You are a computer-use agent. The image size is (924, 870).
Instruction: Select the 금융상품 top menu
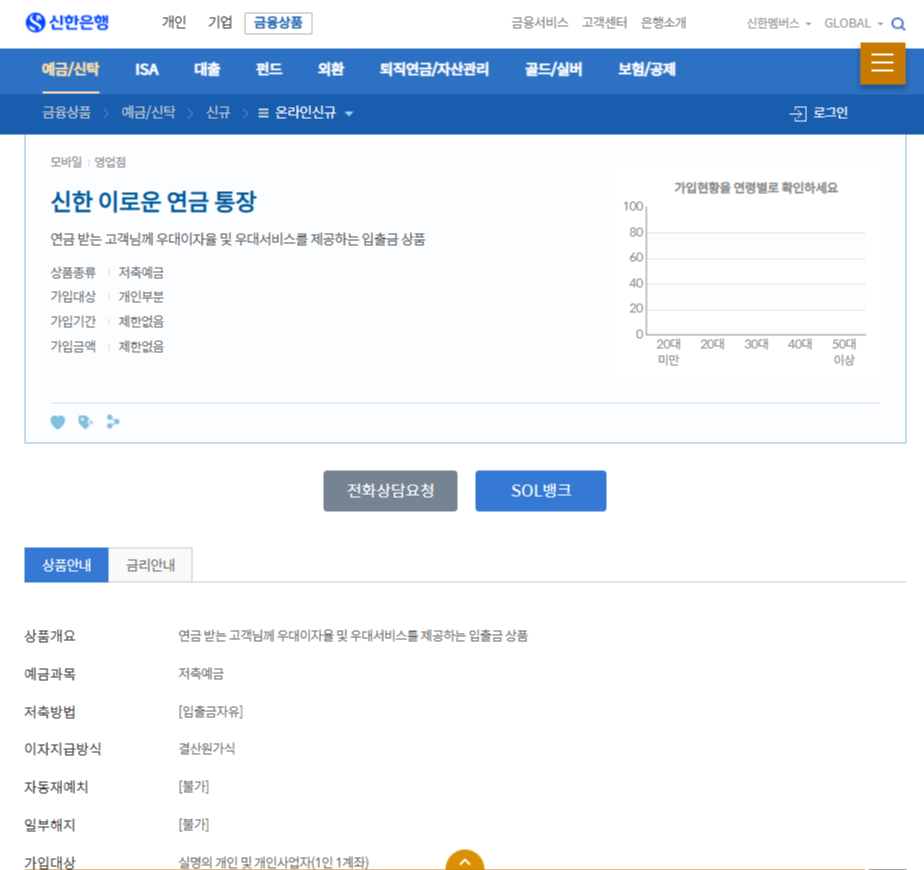(x=278, y=23)
